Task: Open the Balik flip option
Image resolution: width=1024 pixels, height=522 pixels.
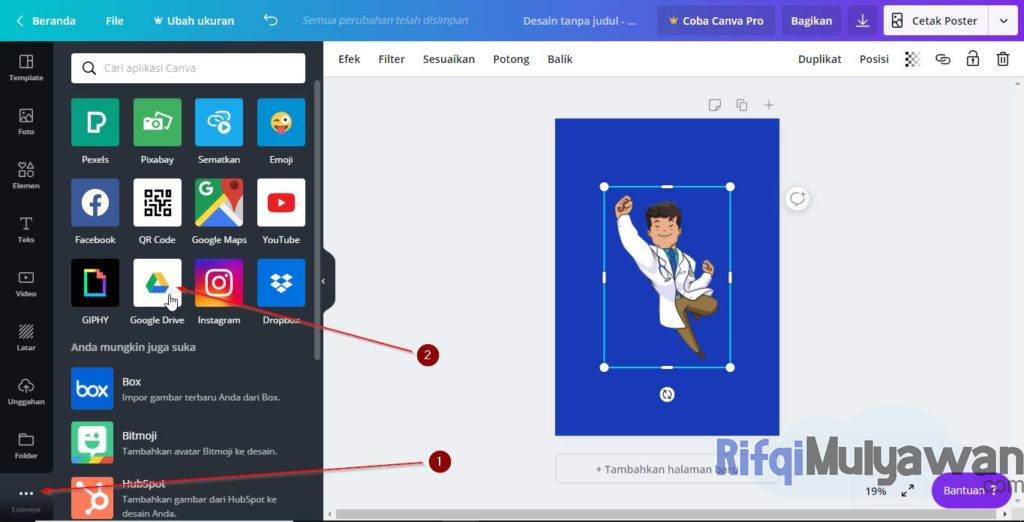Action: 560,59
